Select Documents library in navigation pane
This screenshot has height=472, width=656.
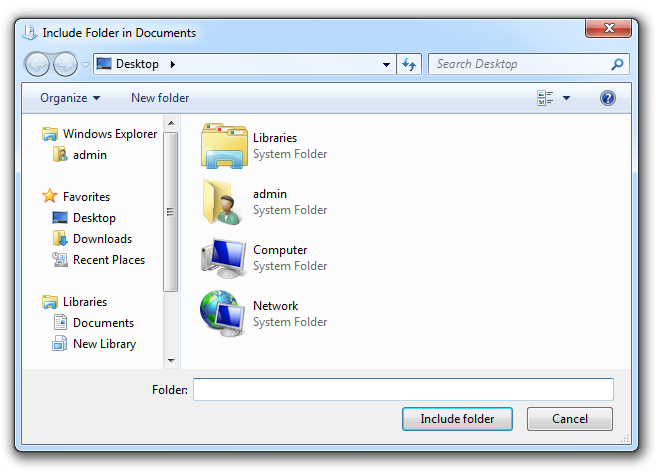pyautogui.click(x=93, y=323)
